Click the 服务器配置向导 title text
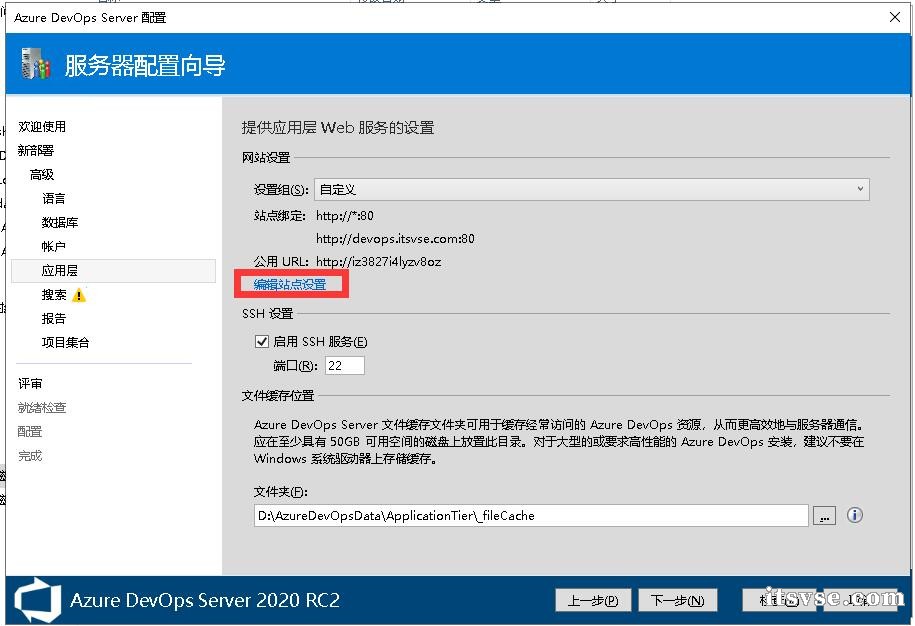This screenshot has height=626, width=915. pos(145,65)
